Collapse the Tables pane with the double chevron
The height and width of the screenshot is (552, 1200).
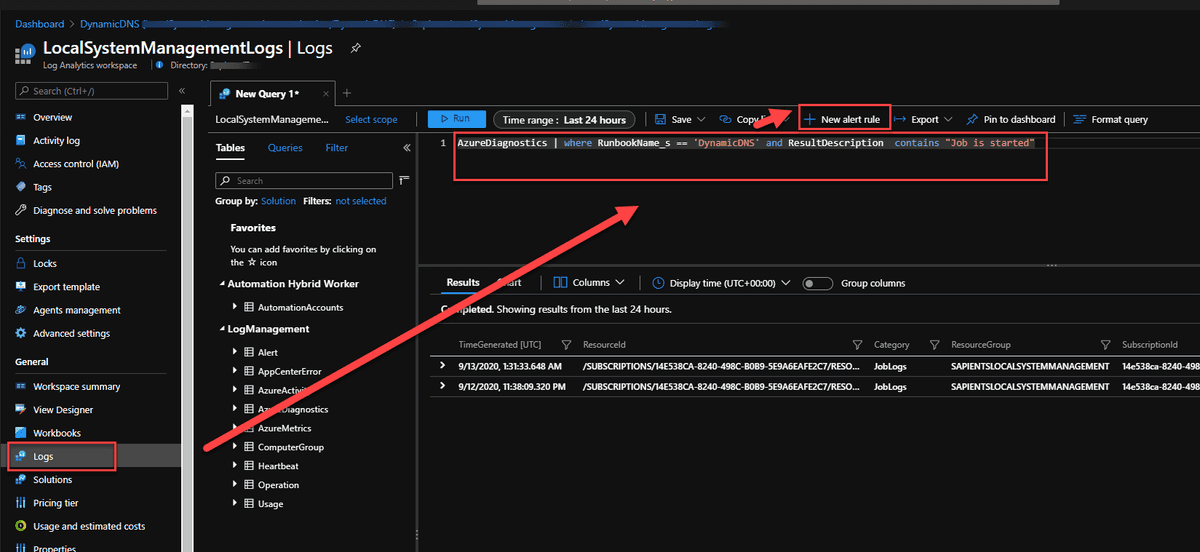click(x=407, y=147)
